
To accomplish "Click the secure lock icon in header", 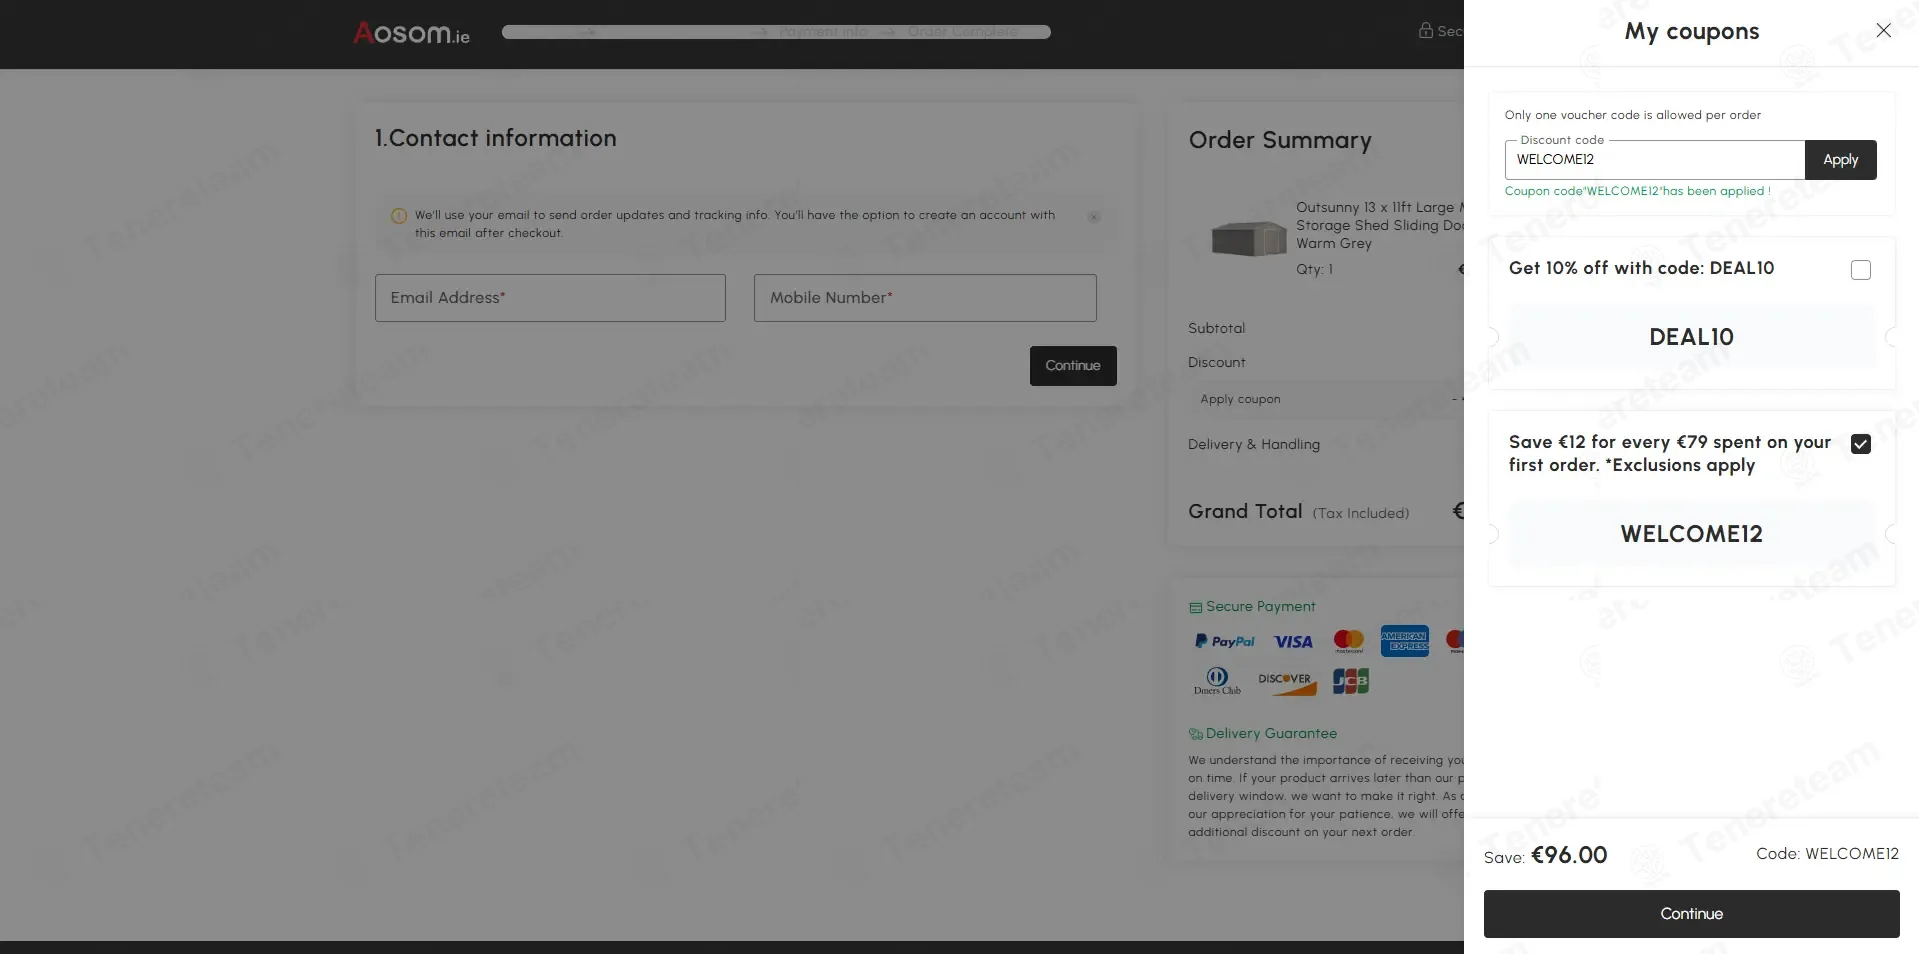I will click(1426, 30).
